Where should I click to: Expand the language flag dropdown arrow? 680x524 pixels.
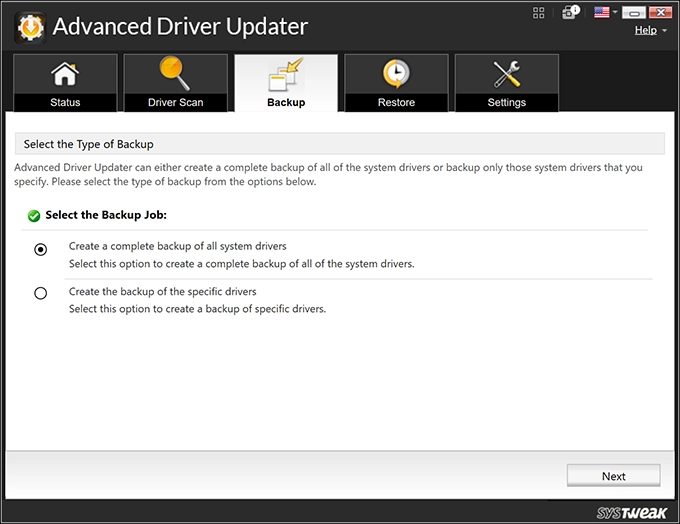(615, 12)
